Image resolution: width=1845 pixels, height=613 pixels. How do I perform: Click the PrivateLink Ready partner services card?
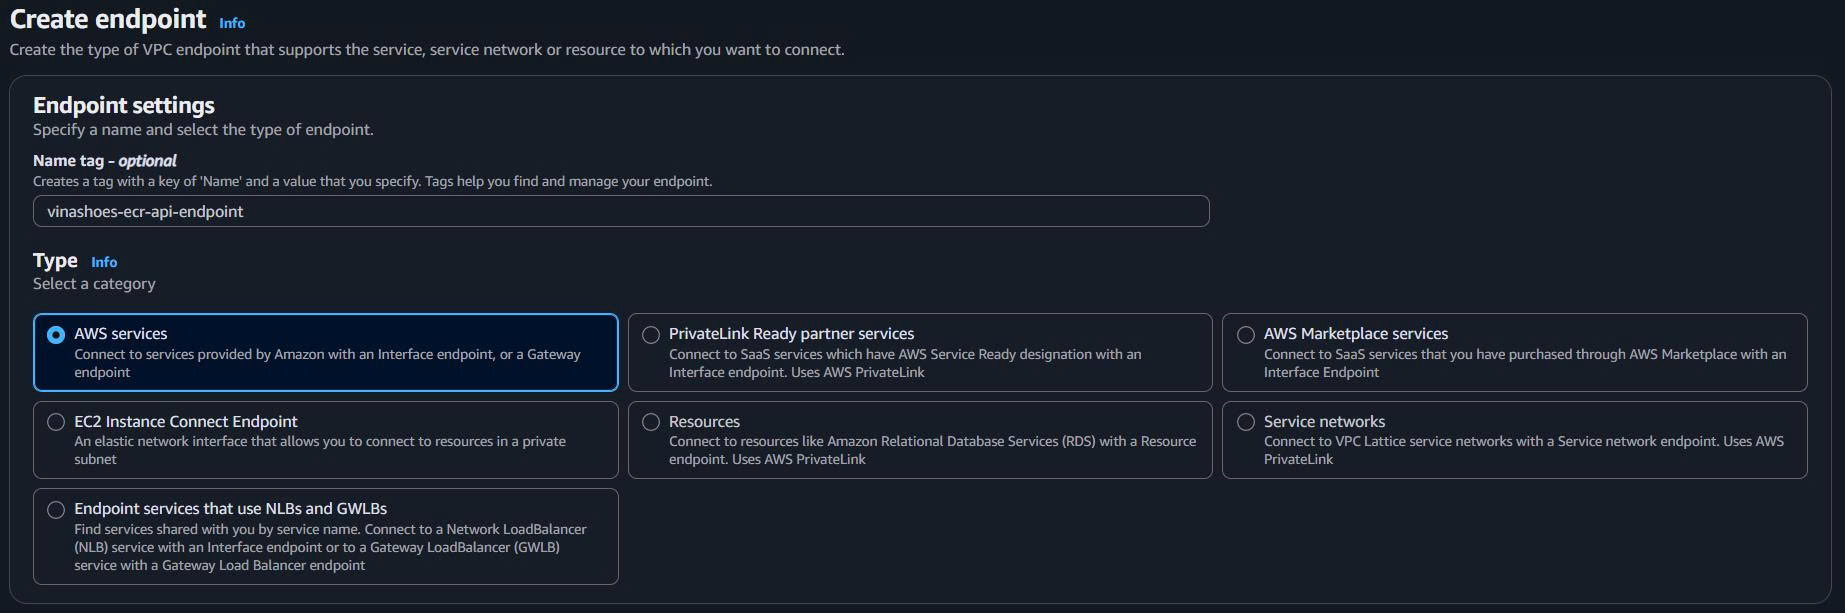(920, 352)
